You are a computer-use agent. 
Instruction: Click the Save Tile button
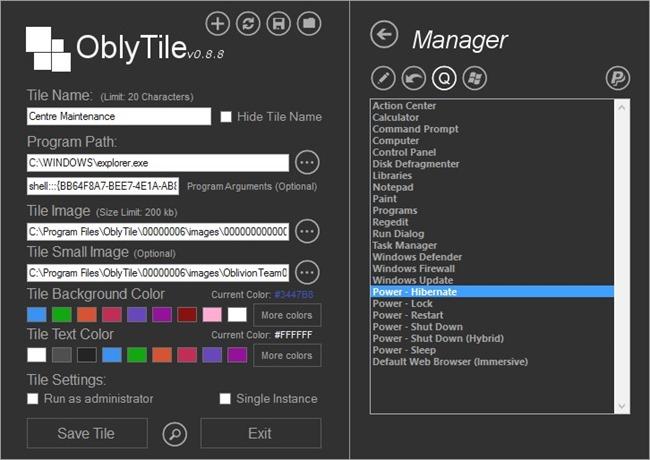point(87,433)
